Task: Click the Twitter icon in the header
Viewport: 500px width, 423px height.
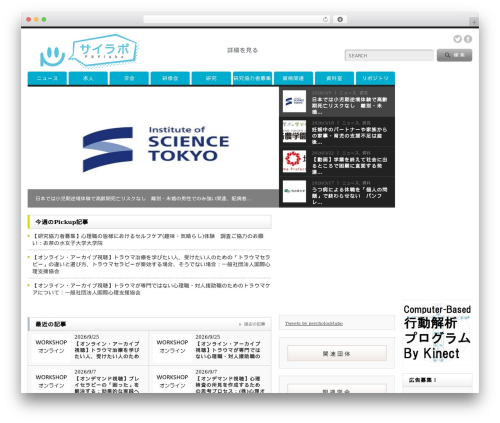Action: click(457, 39)
